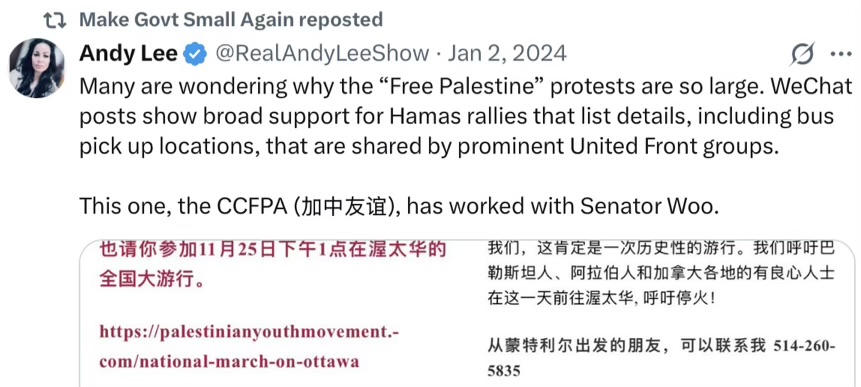Click the line starting with This one, the CCFPA

[399, 206]
